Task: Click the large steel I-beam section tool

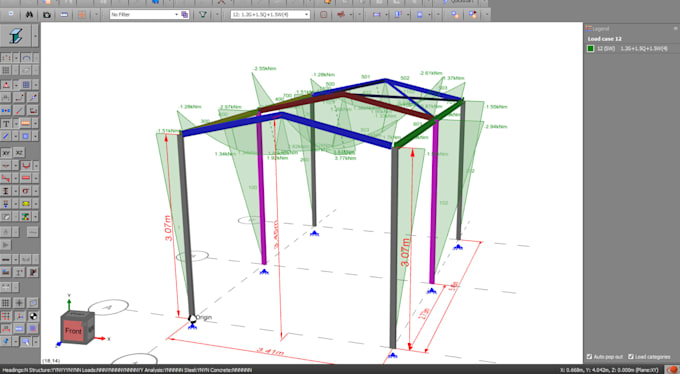Action: tap(16, 36)
